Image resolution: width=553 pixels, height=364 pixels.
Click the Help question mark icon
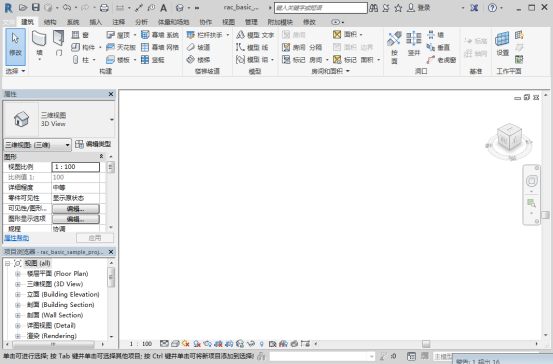click(x=492, y=8)
